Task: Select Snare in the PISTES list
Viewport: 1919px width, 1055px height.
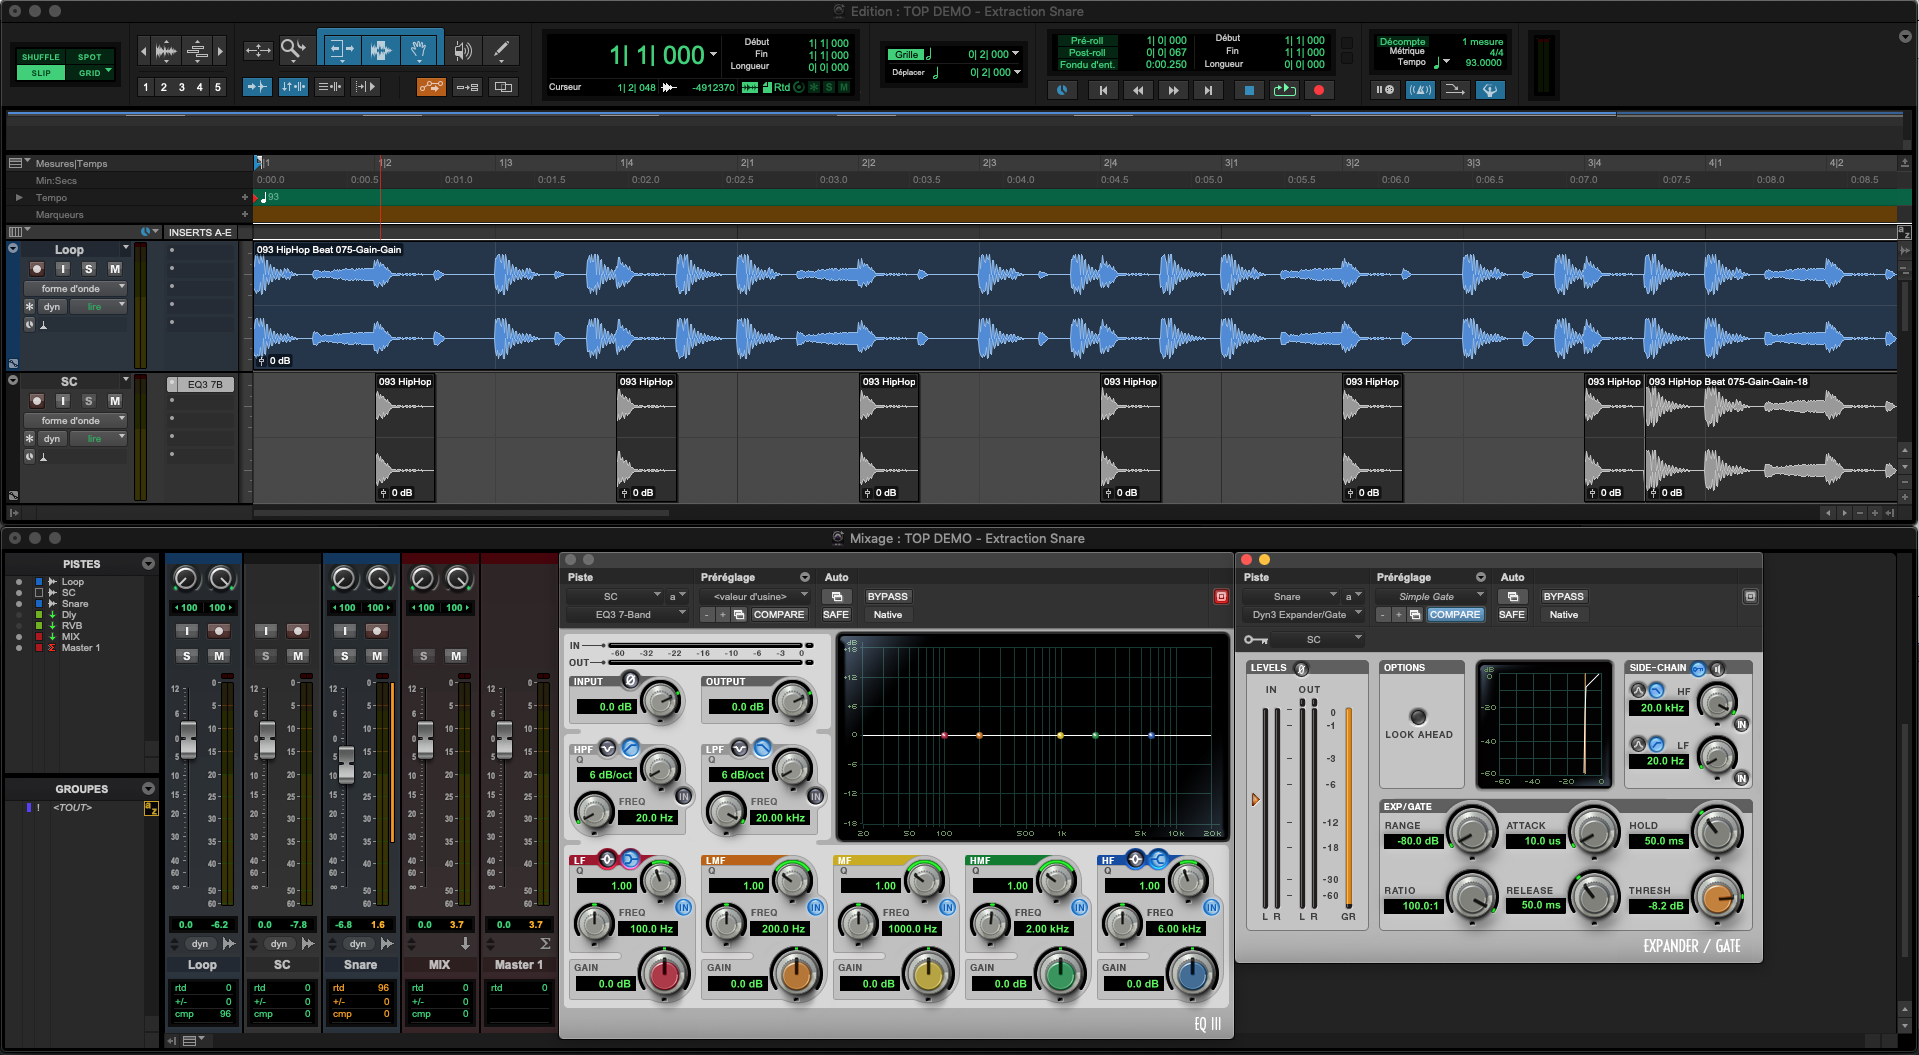Action: coord(75,604)
